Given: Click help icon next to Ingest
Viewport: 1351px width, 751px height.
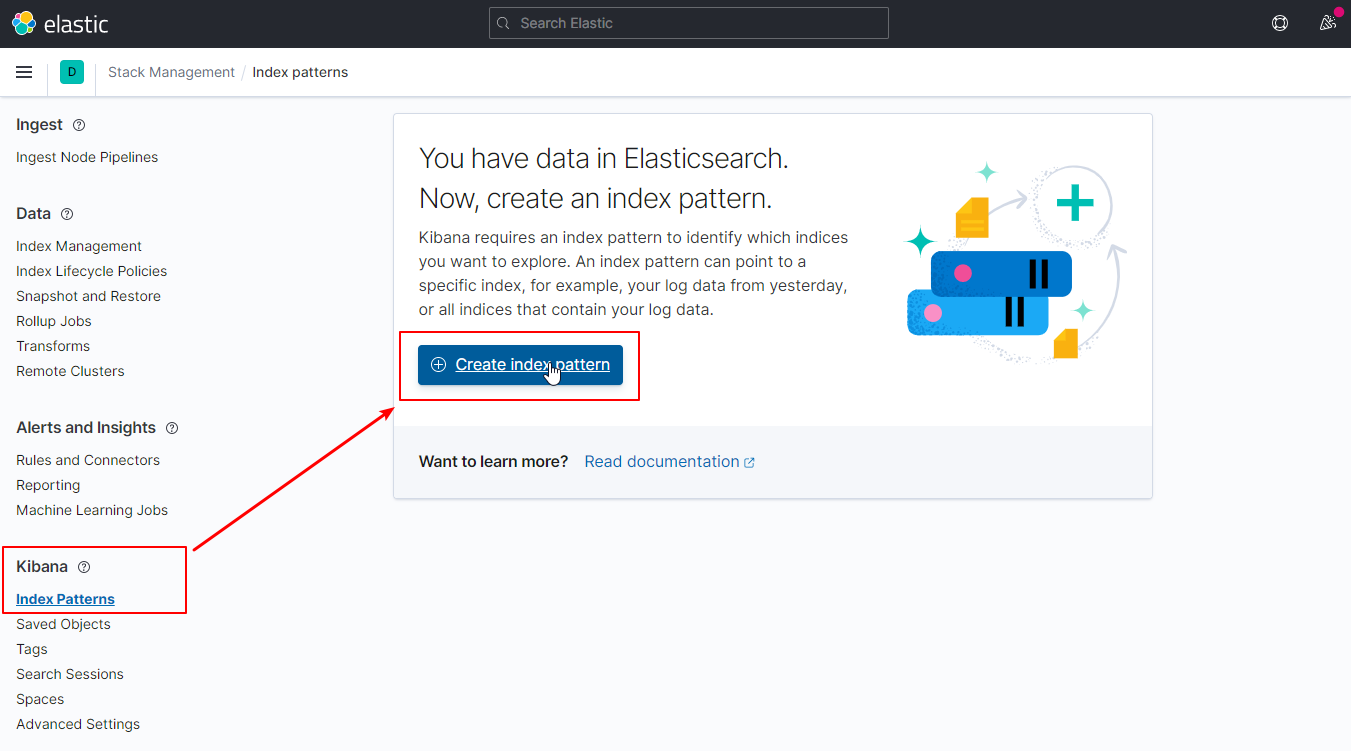Looking at the screenshot, I should tap(79, 125).
